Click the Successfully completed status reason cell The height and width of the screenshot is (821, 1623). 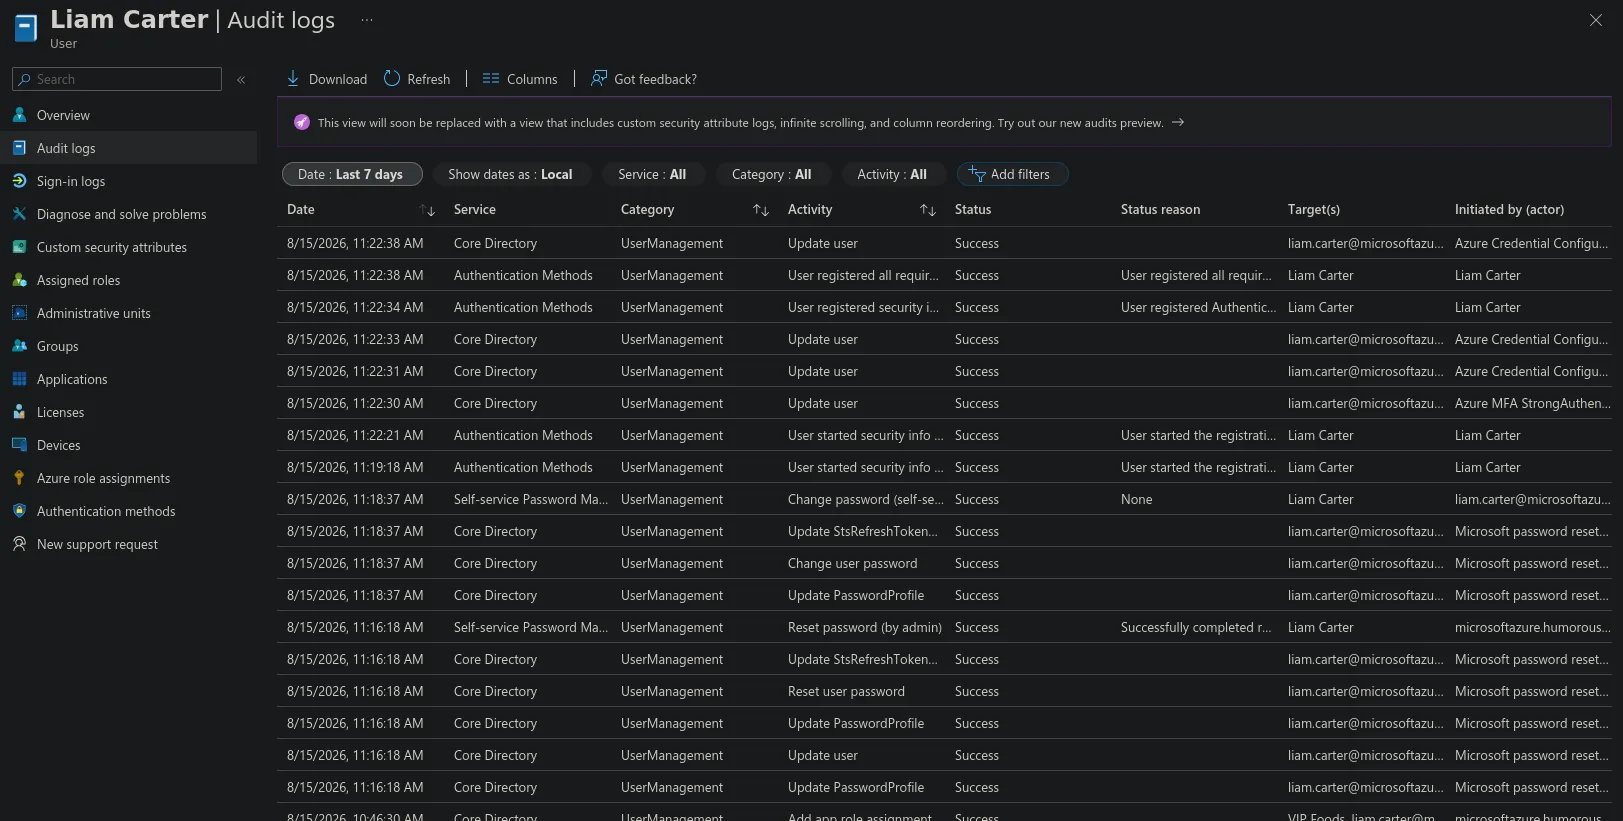[x=1196, y=627]
